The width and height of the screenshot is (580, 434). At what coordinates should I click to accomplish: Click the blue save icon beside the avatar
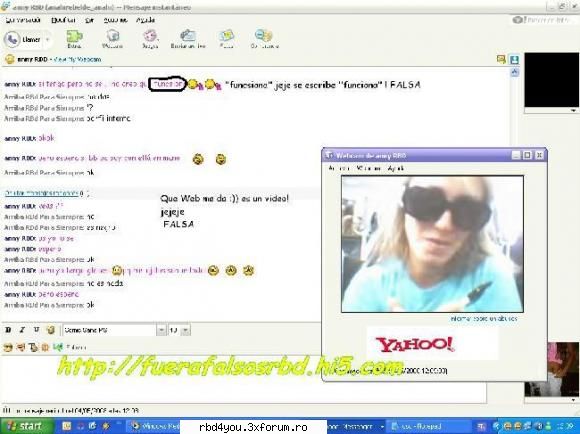click(515, 60)
